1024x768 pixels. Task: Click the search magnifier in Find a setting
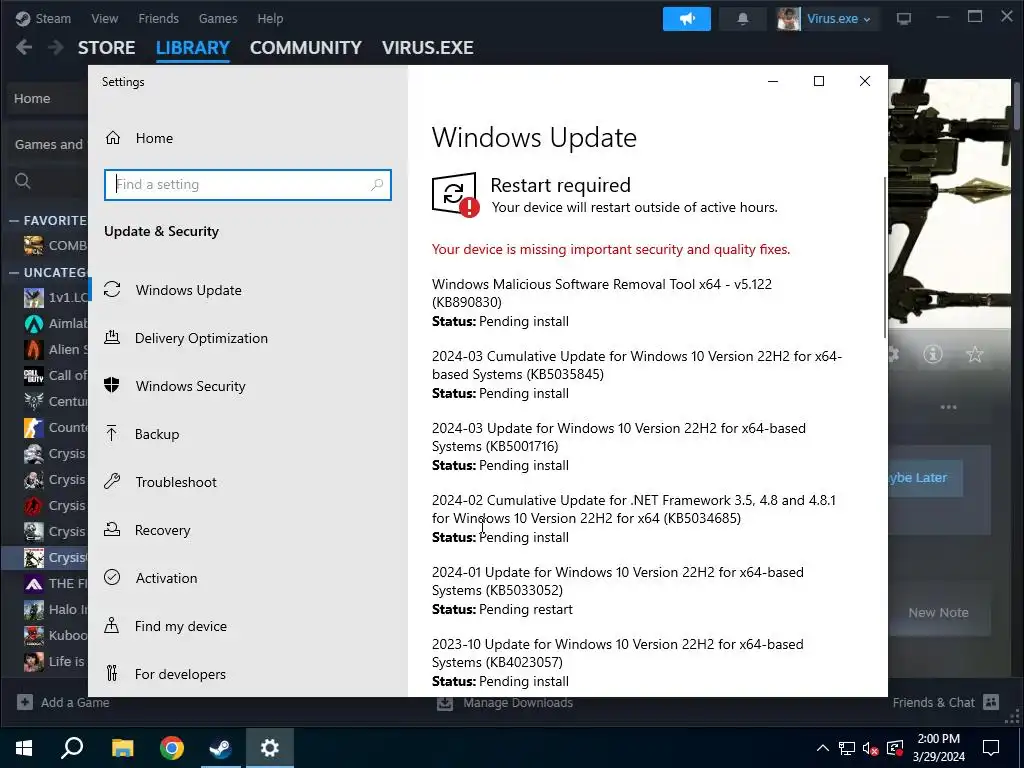click(x=377, y=185)
